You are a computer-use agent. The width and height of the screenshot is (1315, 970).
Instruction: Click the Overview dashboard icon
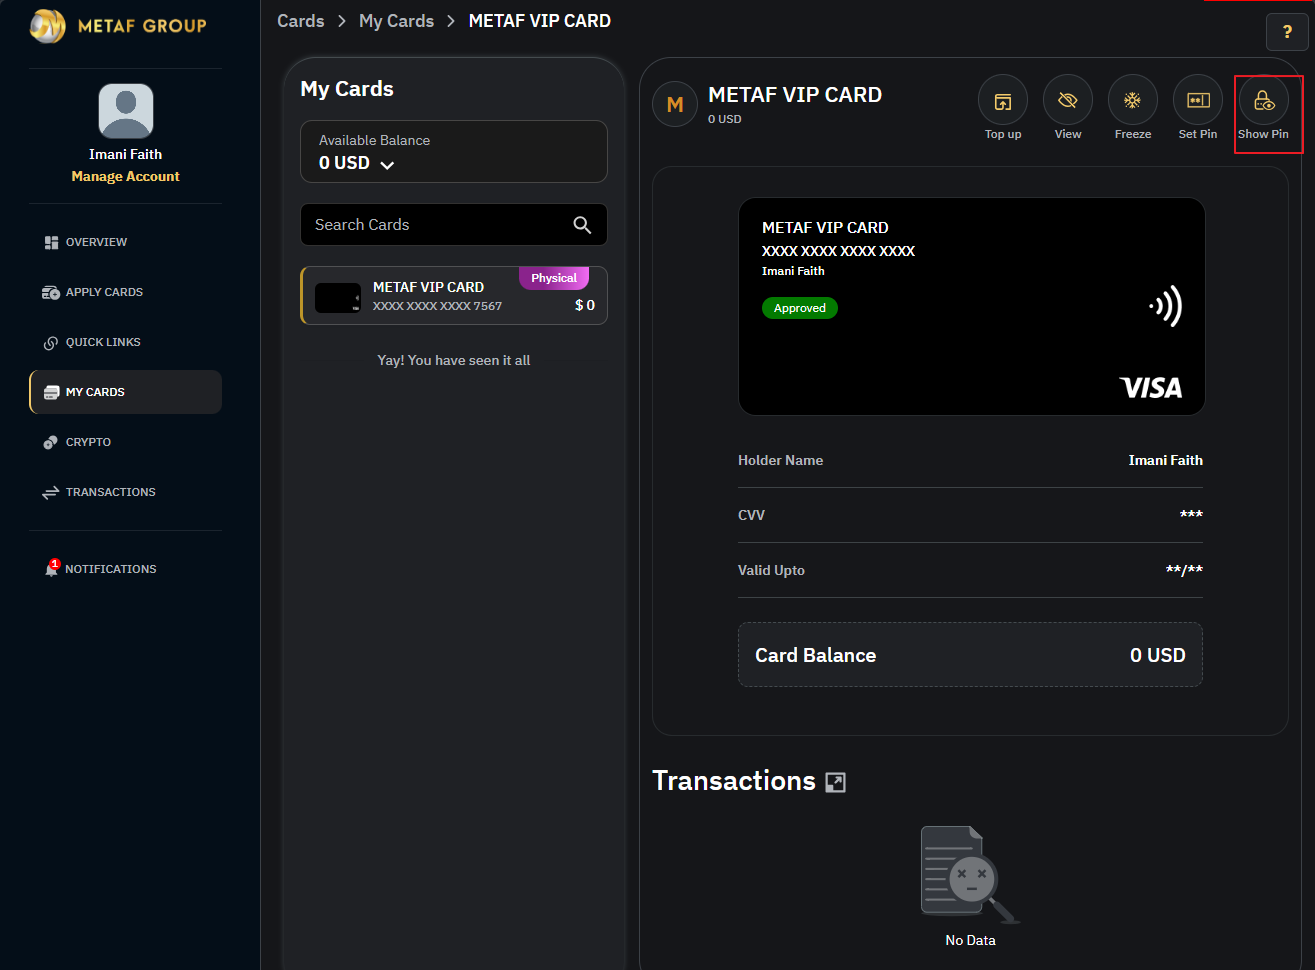click(51, 242)
